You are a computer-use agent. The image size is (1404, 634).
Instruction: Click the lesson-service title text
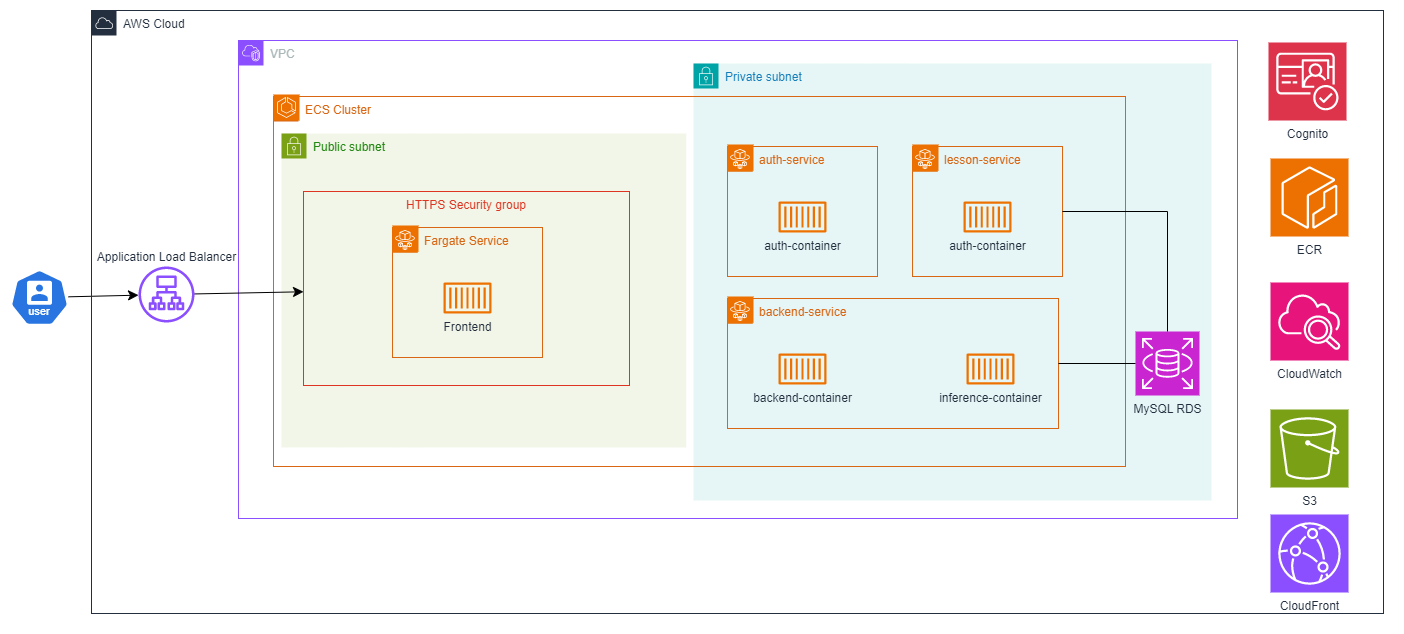point(982,159)
